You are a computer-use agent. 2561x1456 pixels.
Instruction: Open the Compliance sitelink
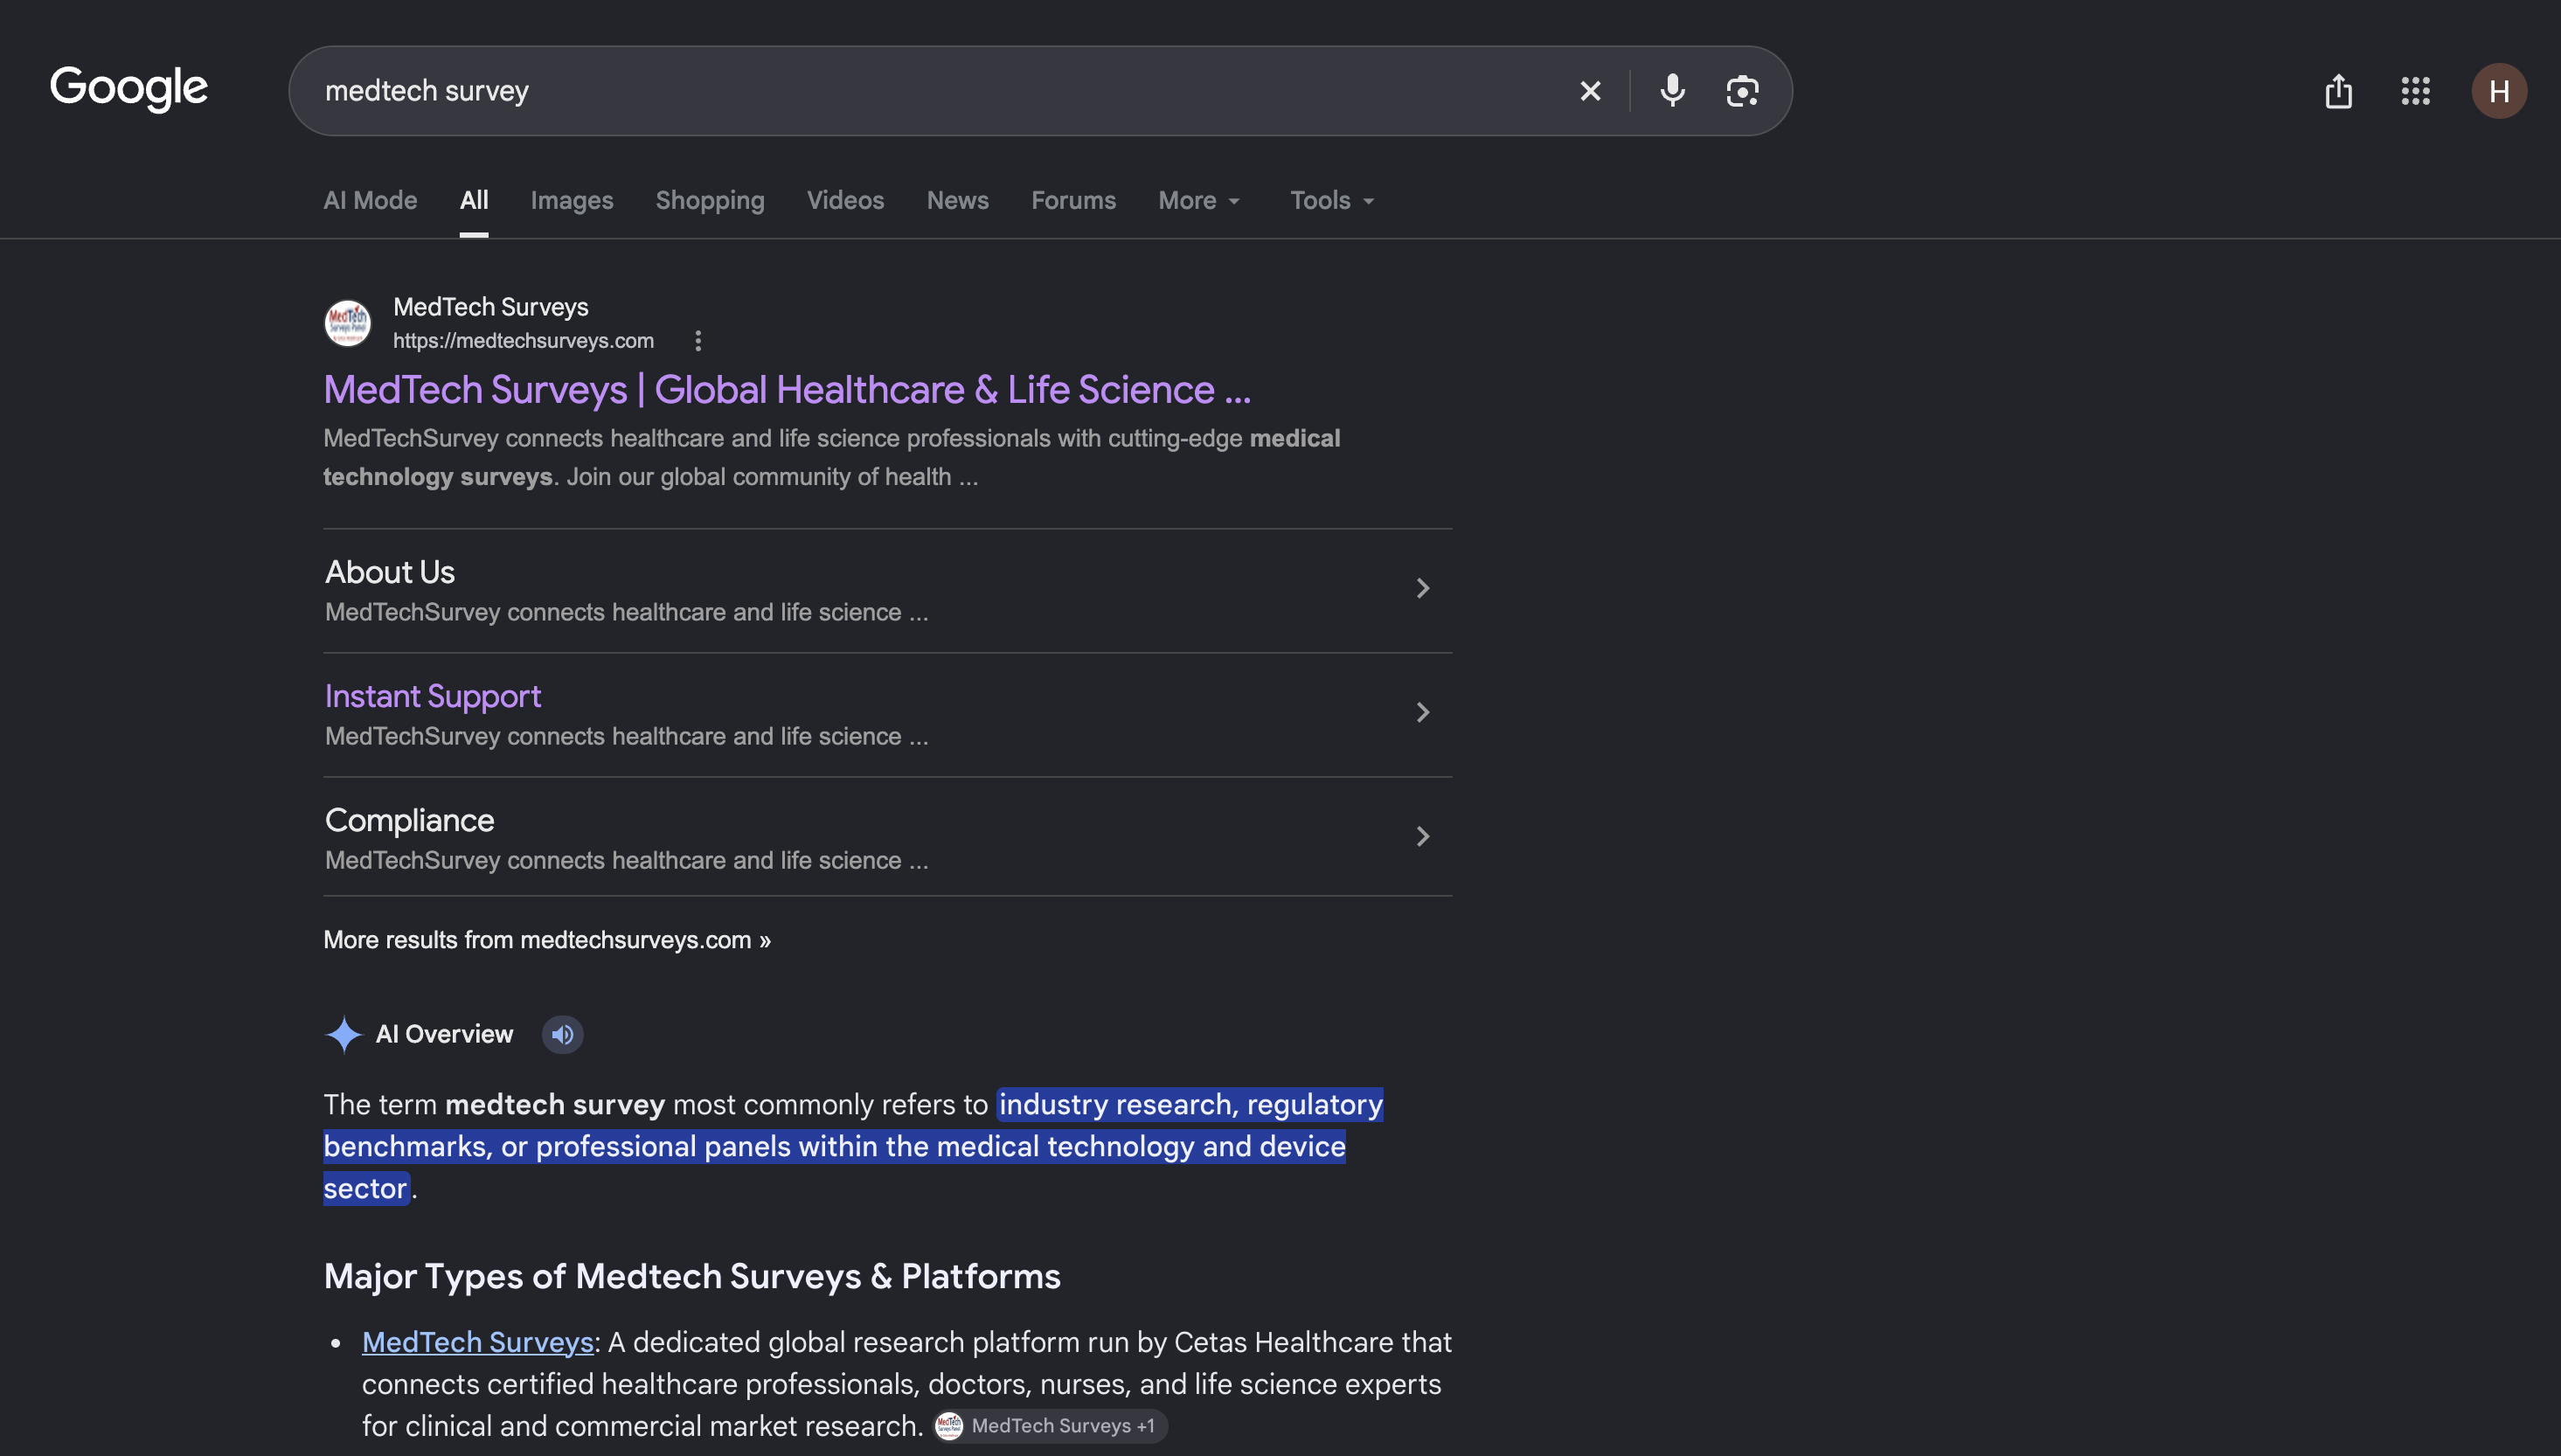coord(409,820)
